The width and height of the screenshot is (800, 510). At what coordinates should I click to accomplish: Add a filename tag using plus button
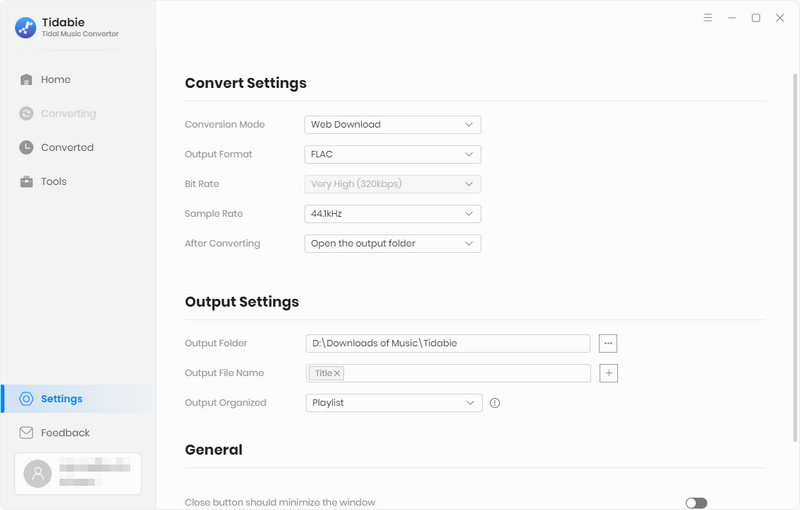[x=608, y=373]
